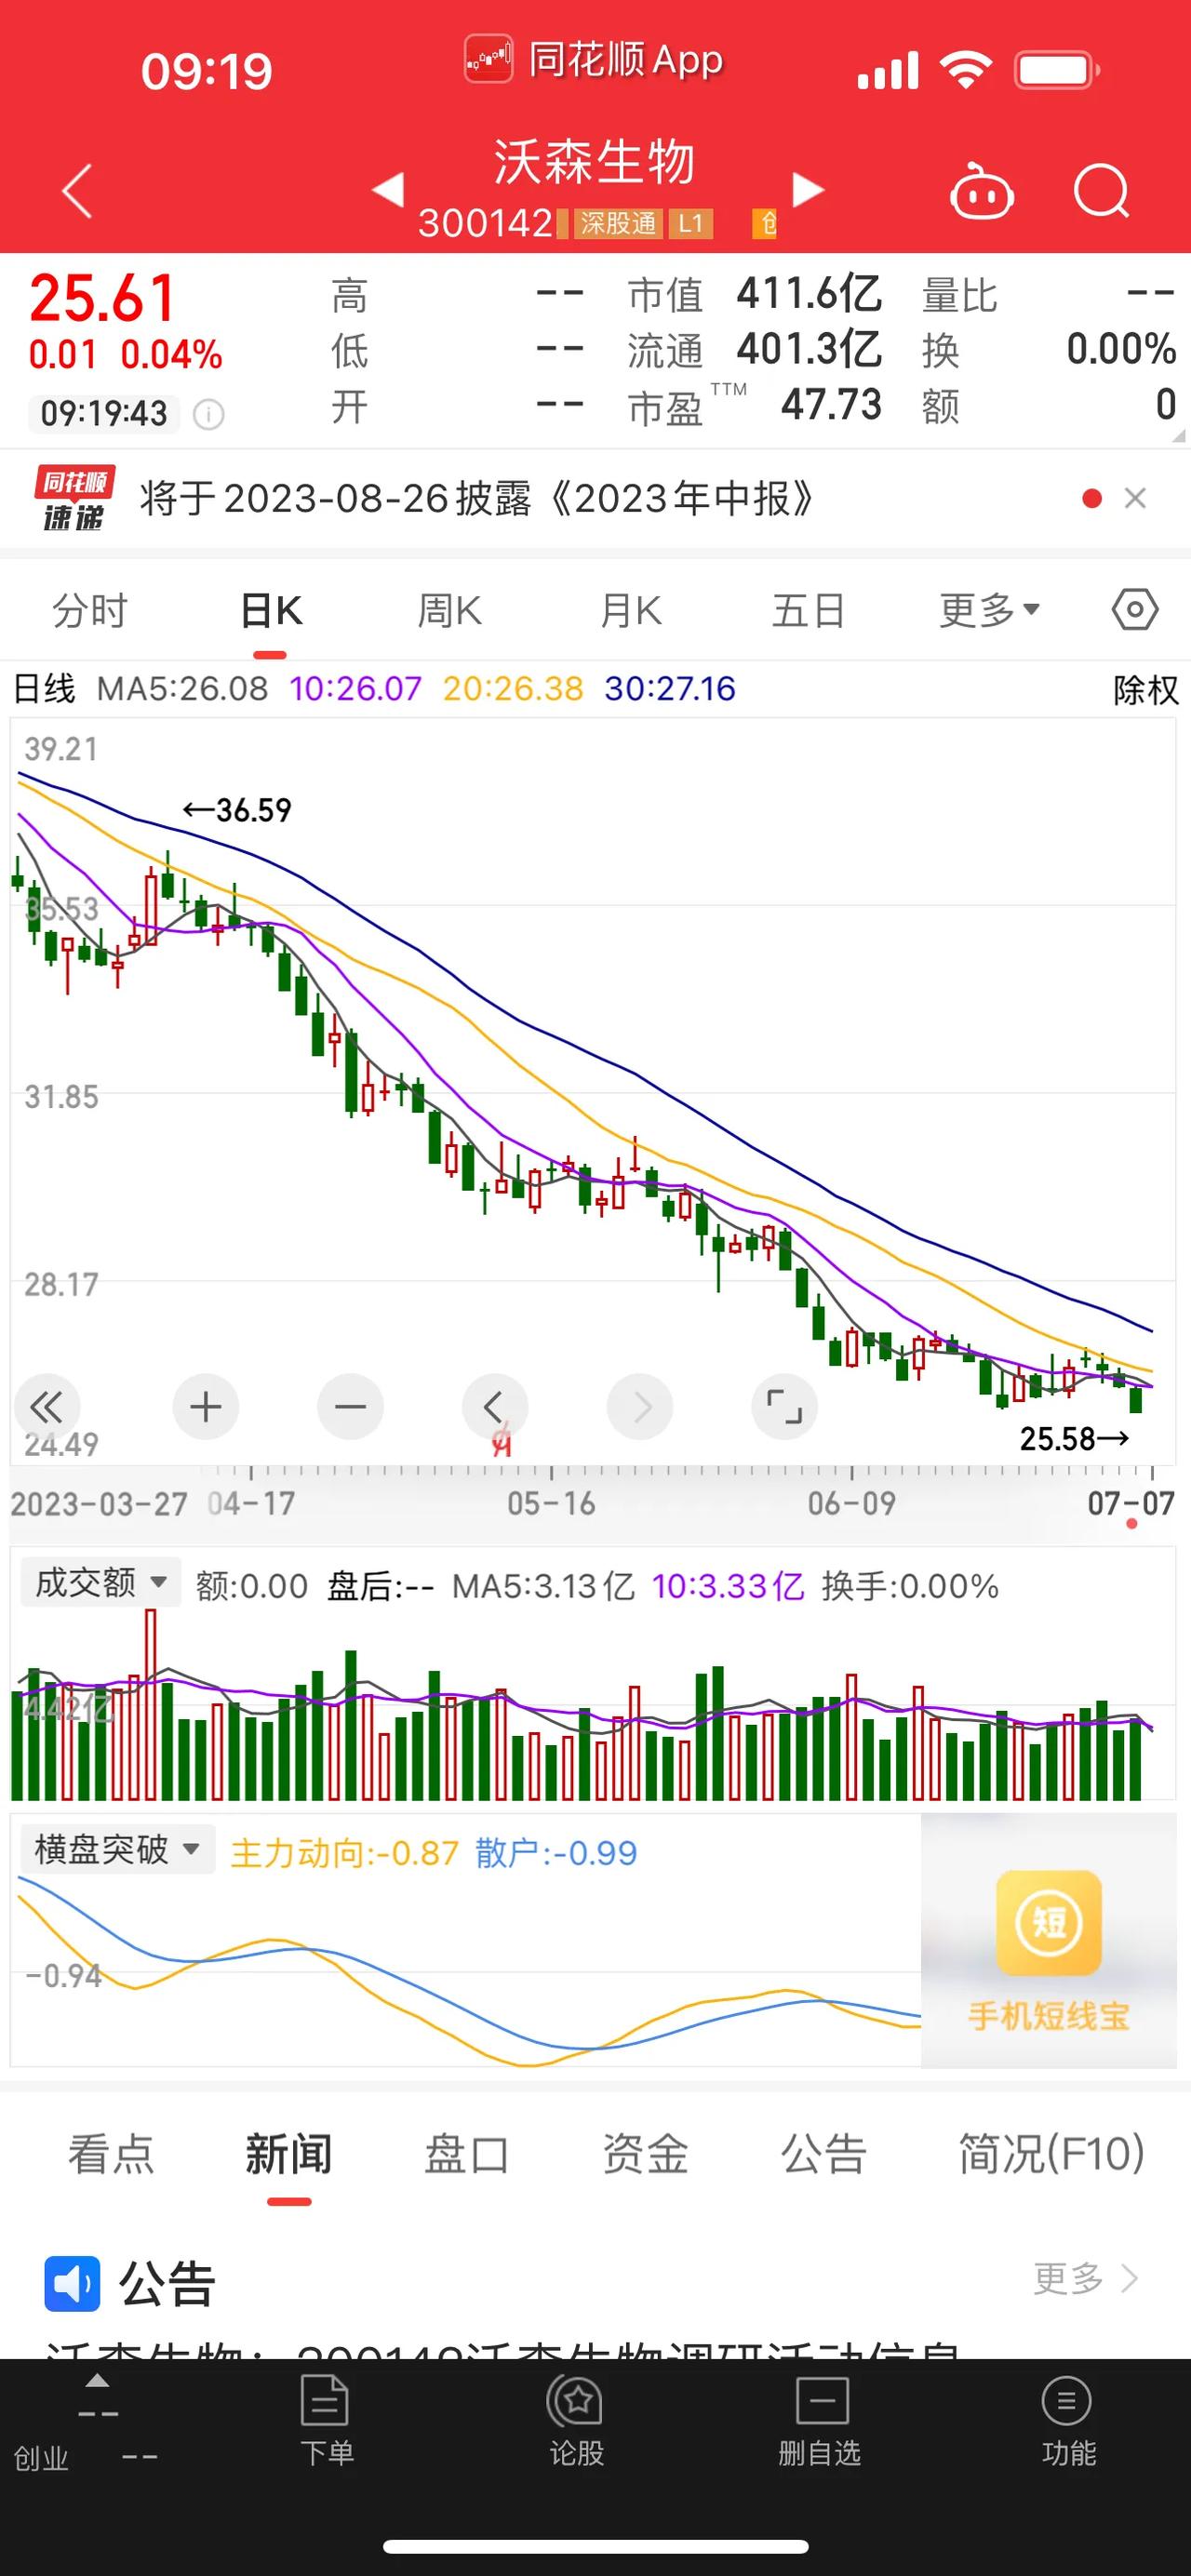Tap 换手:0.00% volume label
Image resolution: width=1191 pixels, height=2576 pixels.
[x=910, y=1587]
